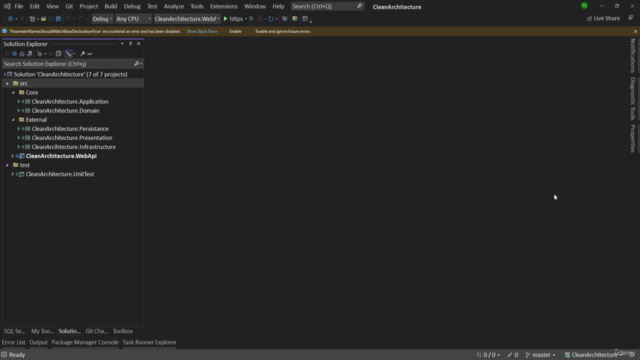Close the yellow notification bar
Screen dimensions: 640x360
635,31
